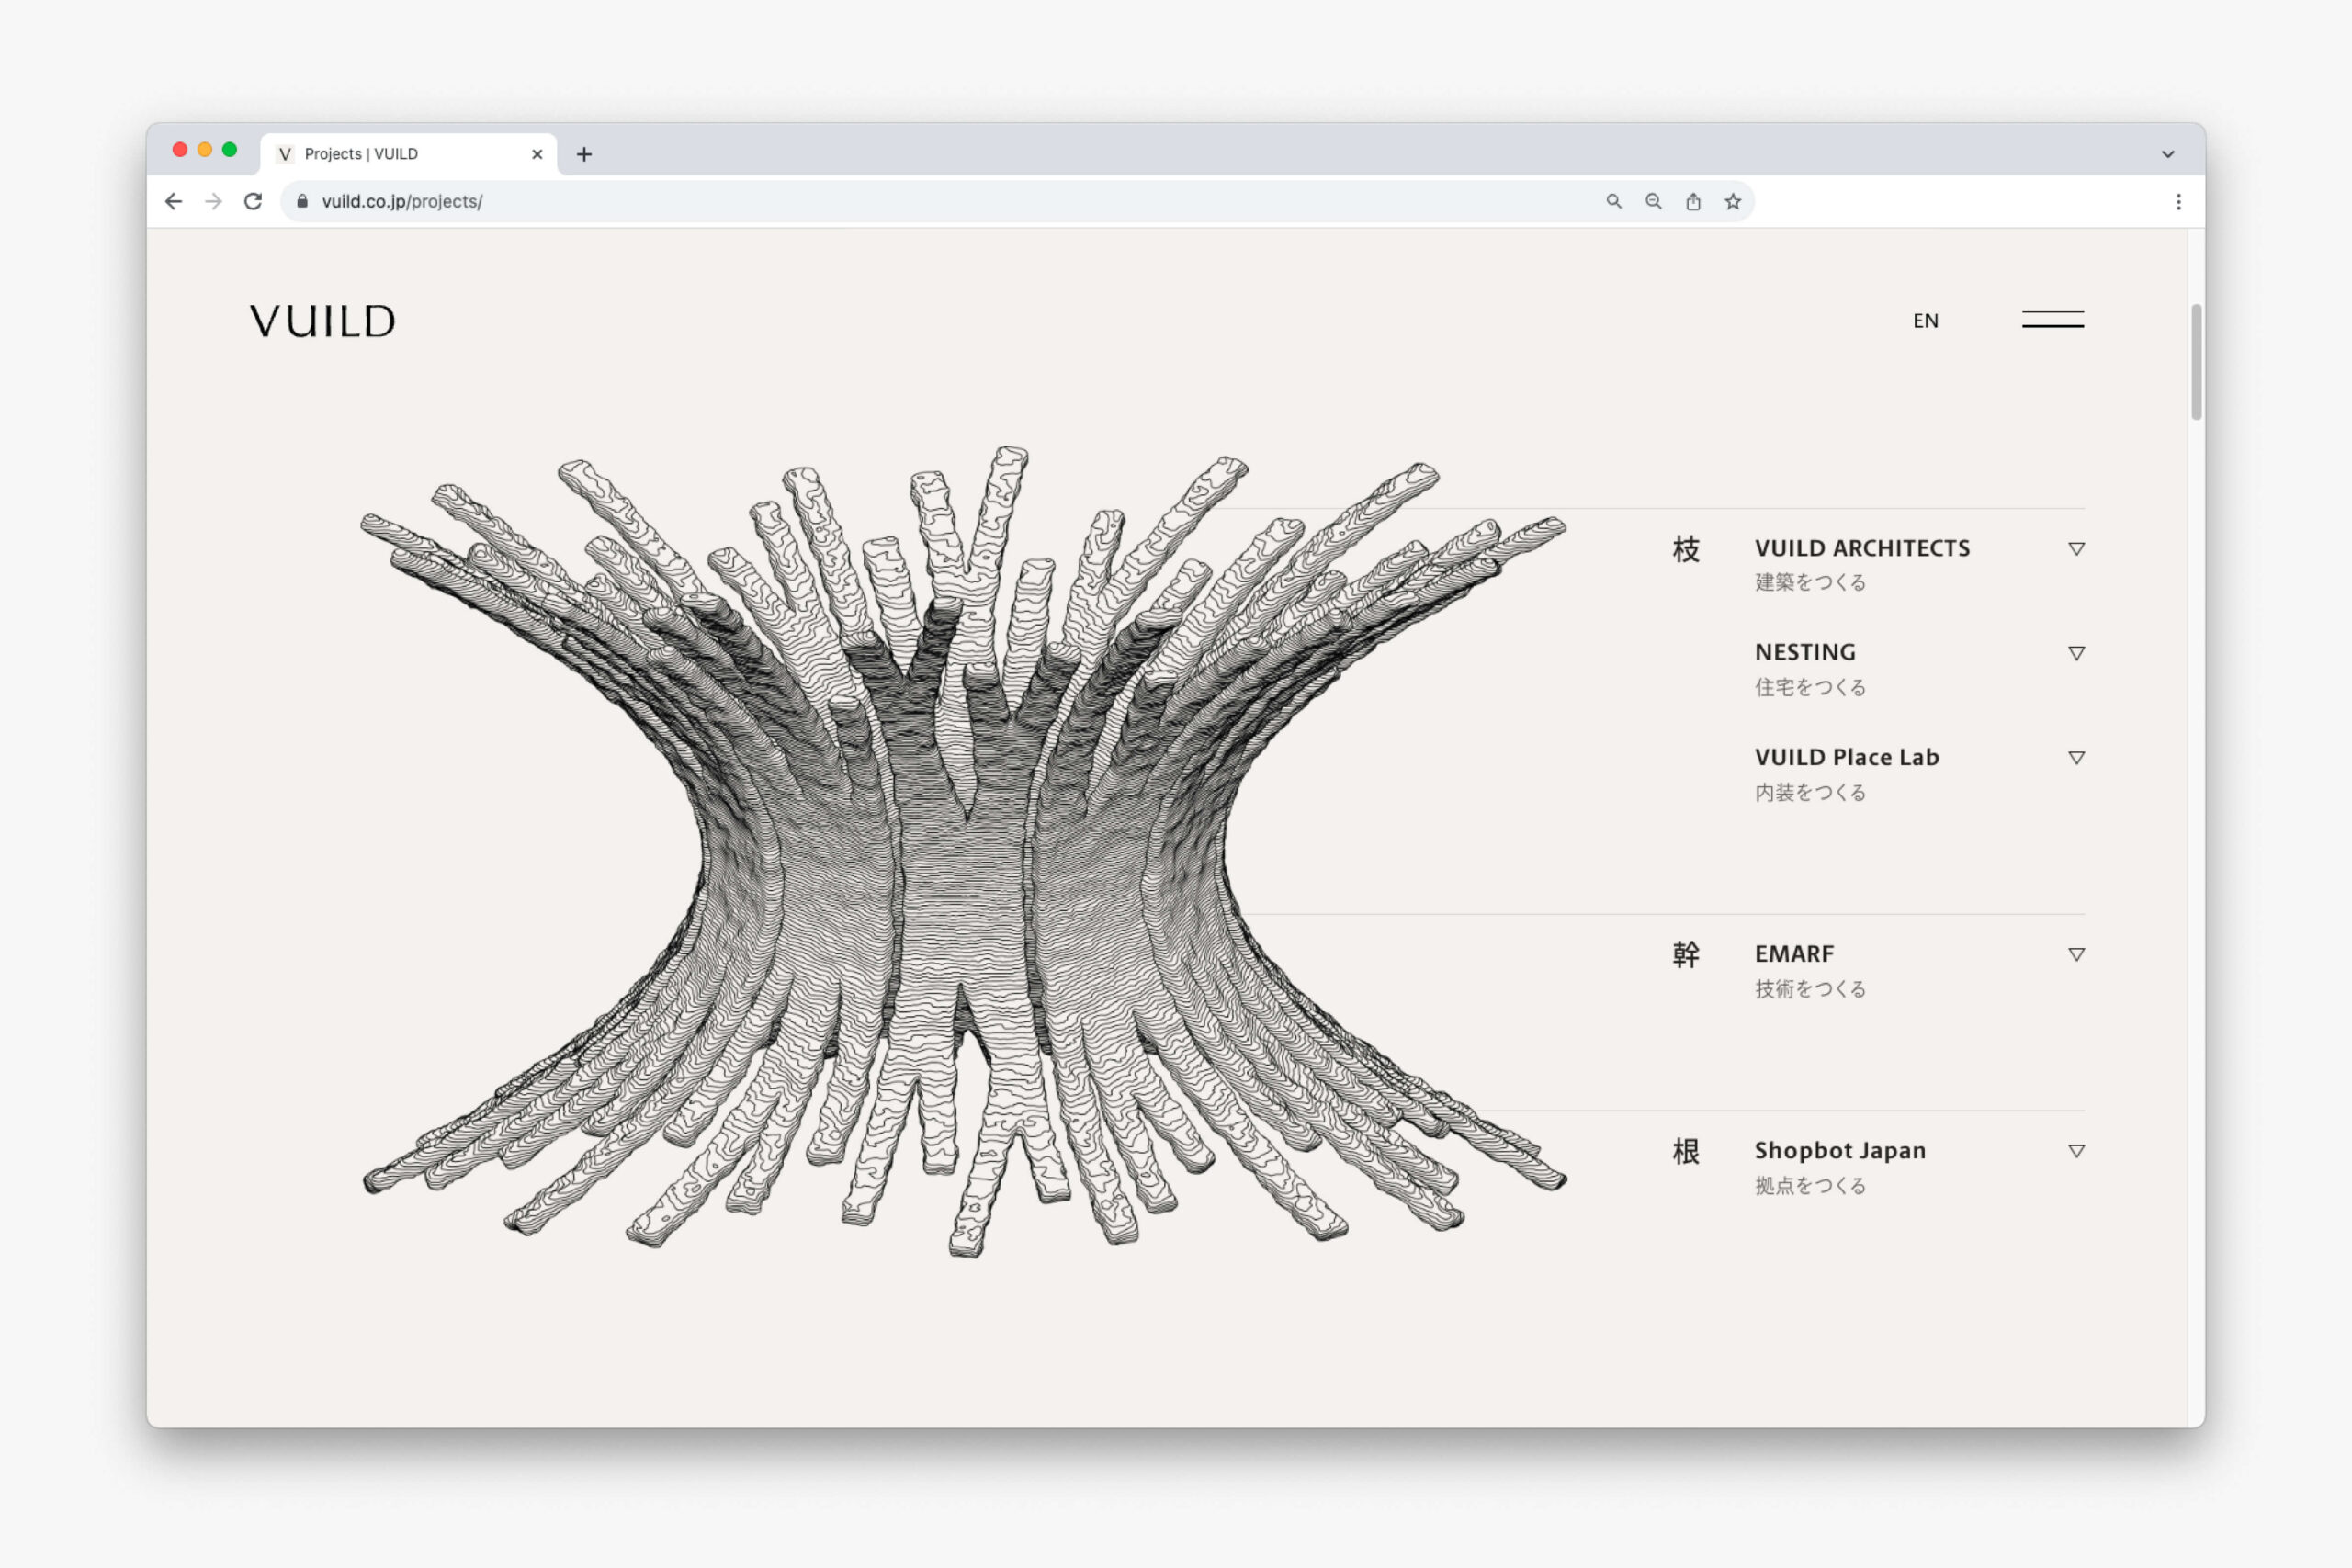Bookmark this page with star icon
2352x1568 pixels.
1732,202
